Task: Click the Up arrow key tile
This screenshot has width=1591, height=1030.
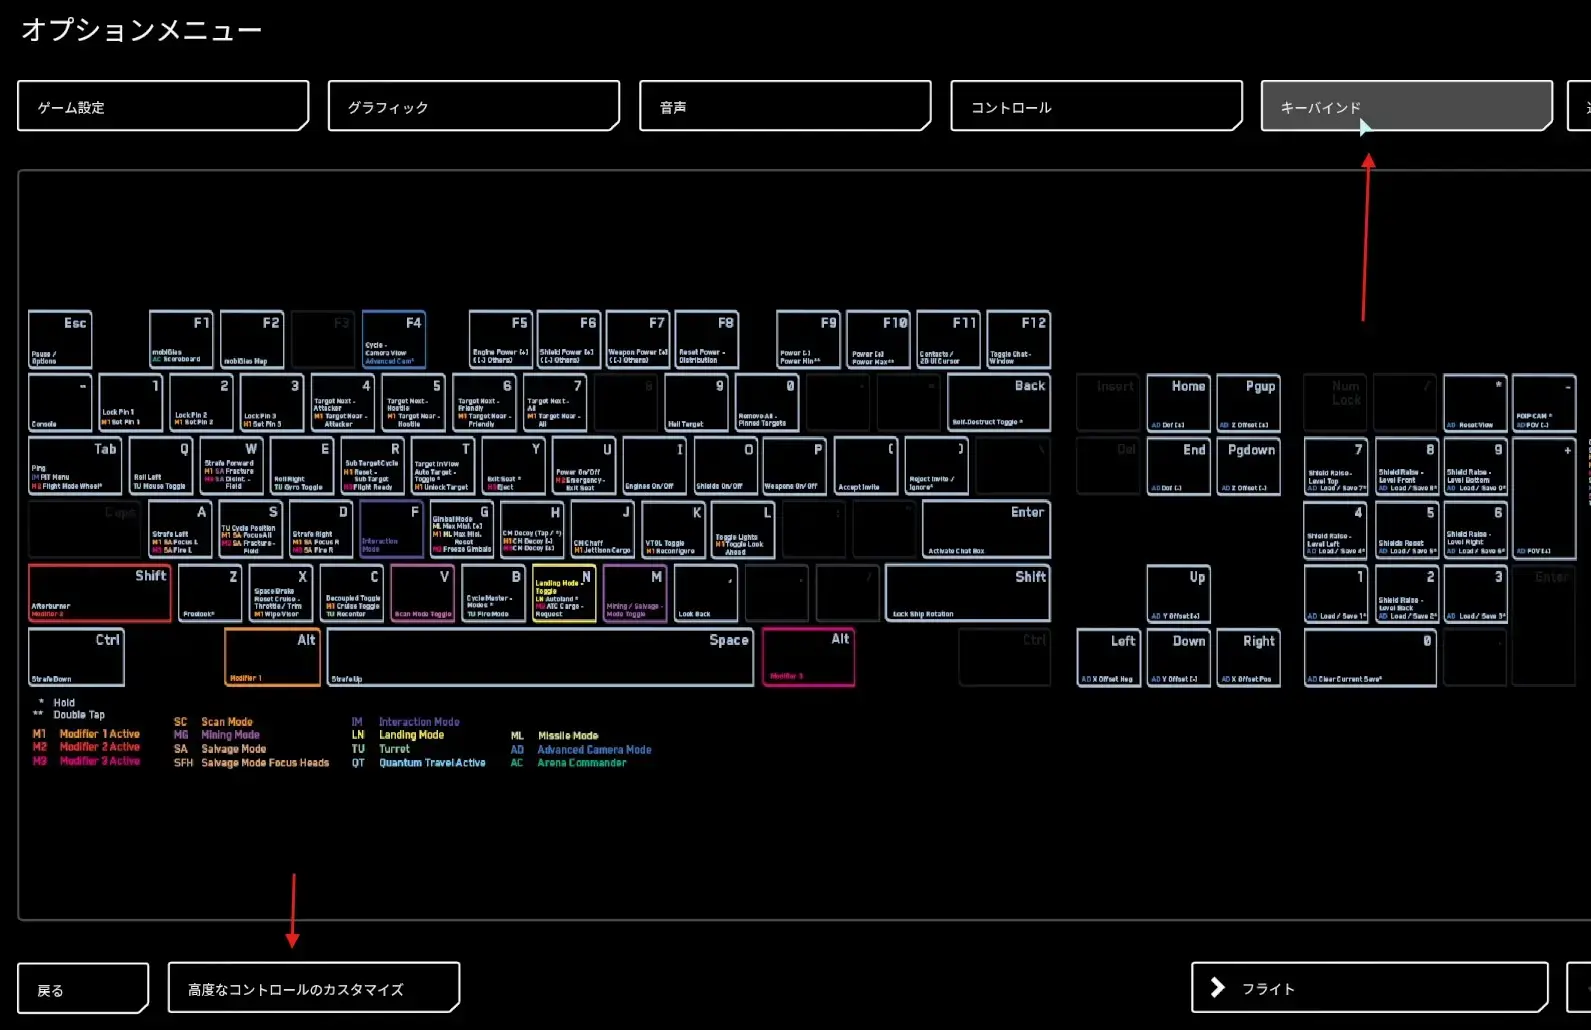Action: click(1178, 594)
